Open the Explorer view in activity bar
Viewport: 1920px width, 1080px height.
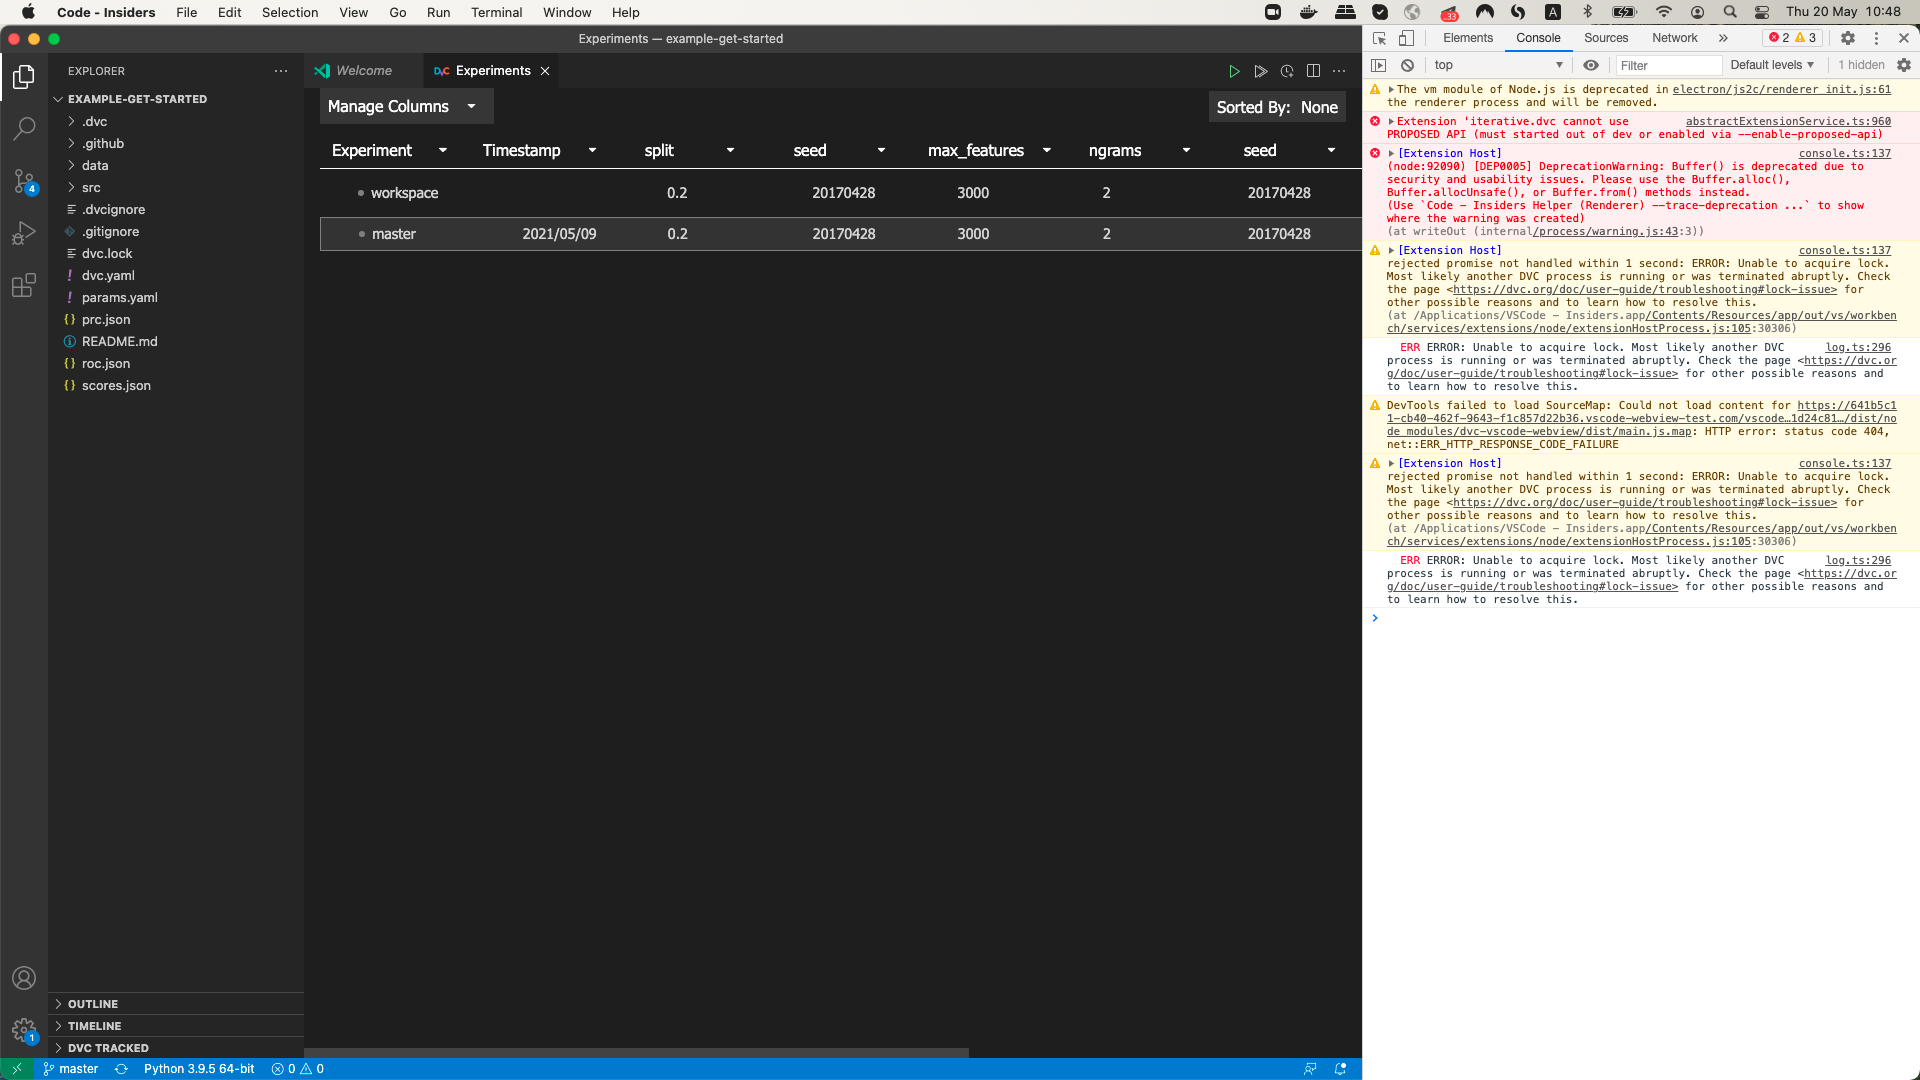click(x=24, y=77)
